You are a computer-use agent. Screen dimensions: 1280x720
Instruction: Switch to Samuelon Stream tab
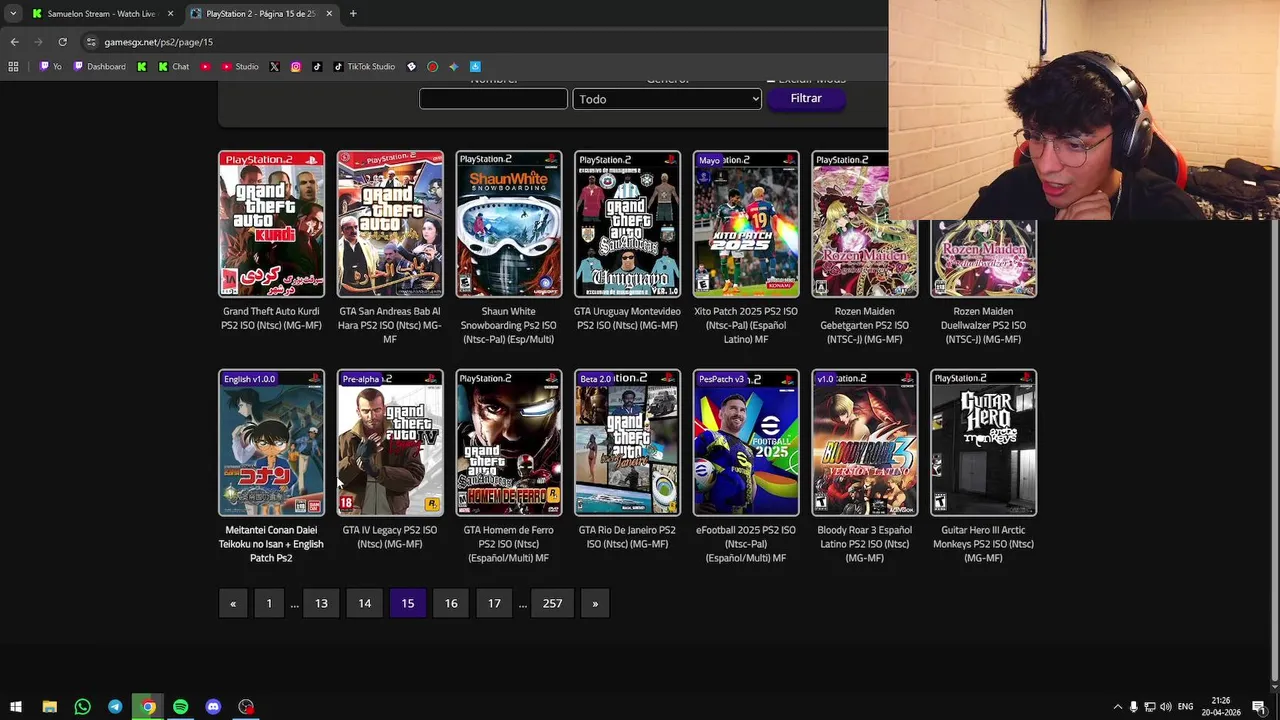[101, 14]
